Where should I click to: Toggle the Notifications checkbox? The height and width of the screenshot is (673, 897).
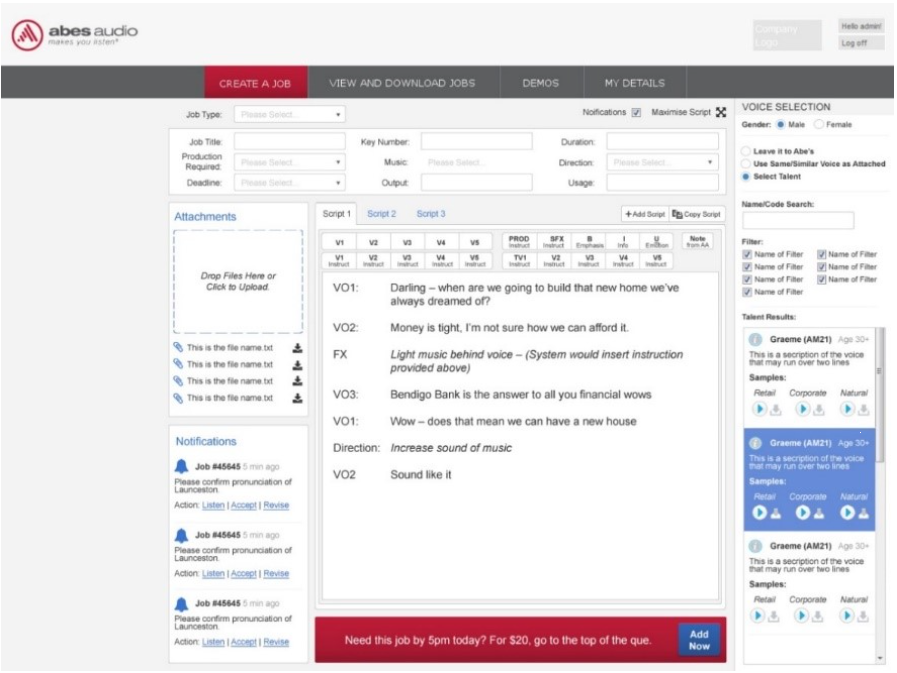coord(636,113)
